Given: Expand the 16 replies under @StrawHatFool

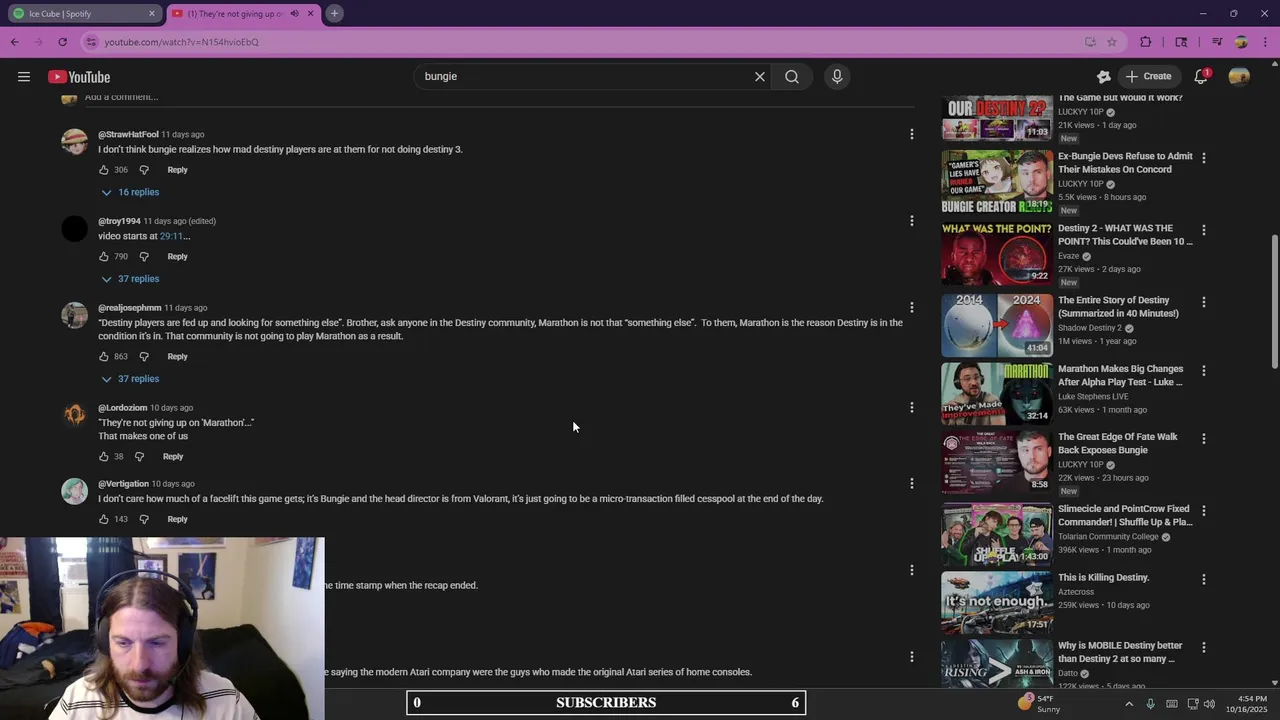Looking at the screenshot, I should coord(129,192).
